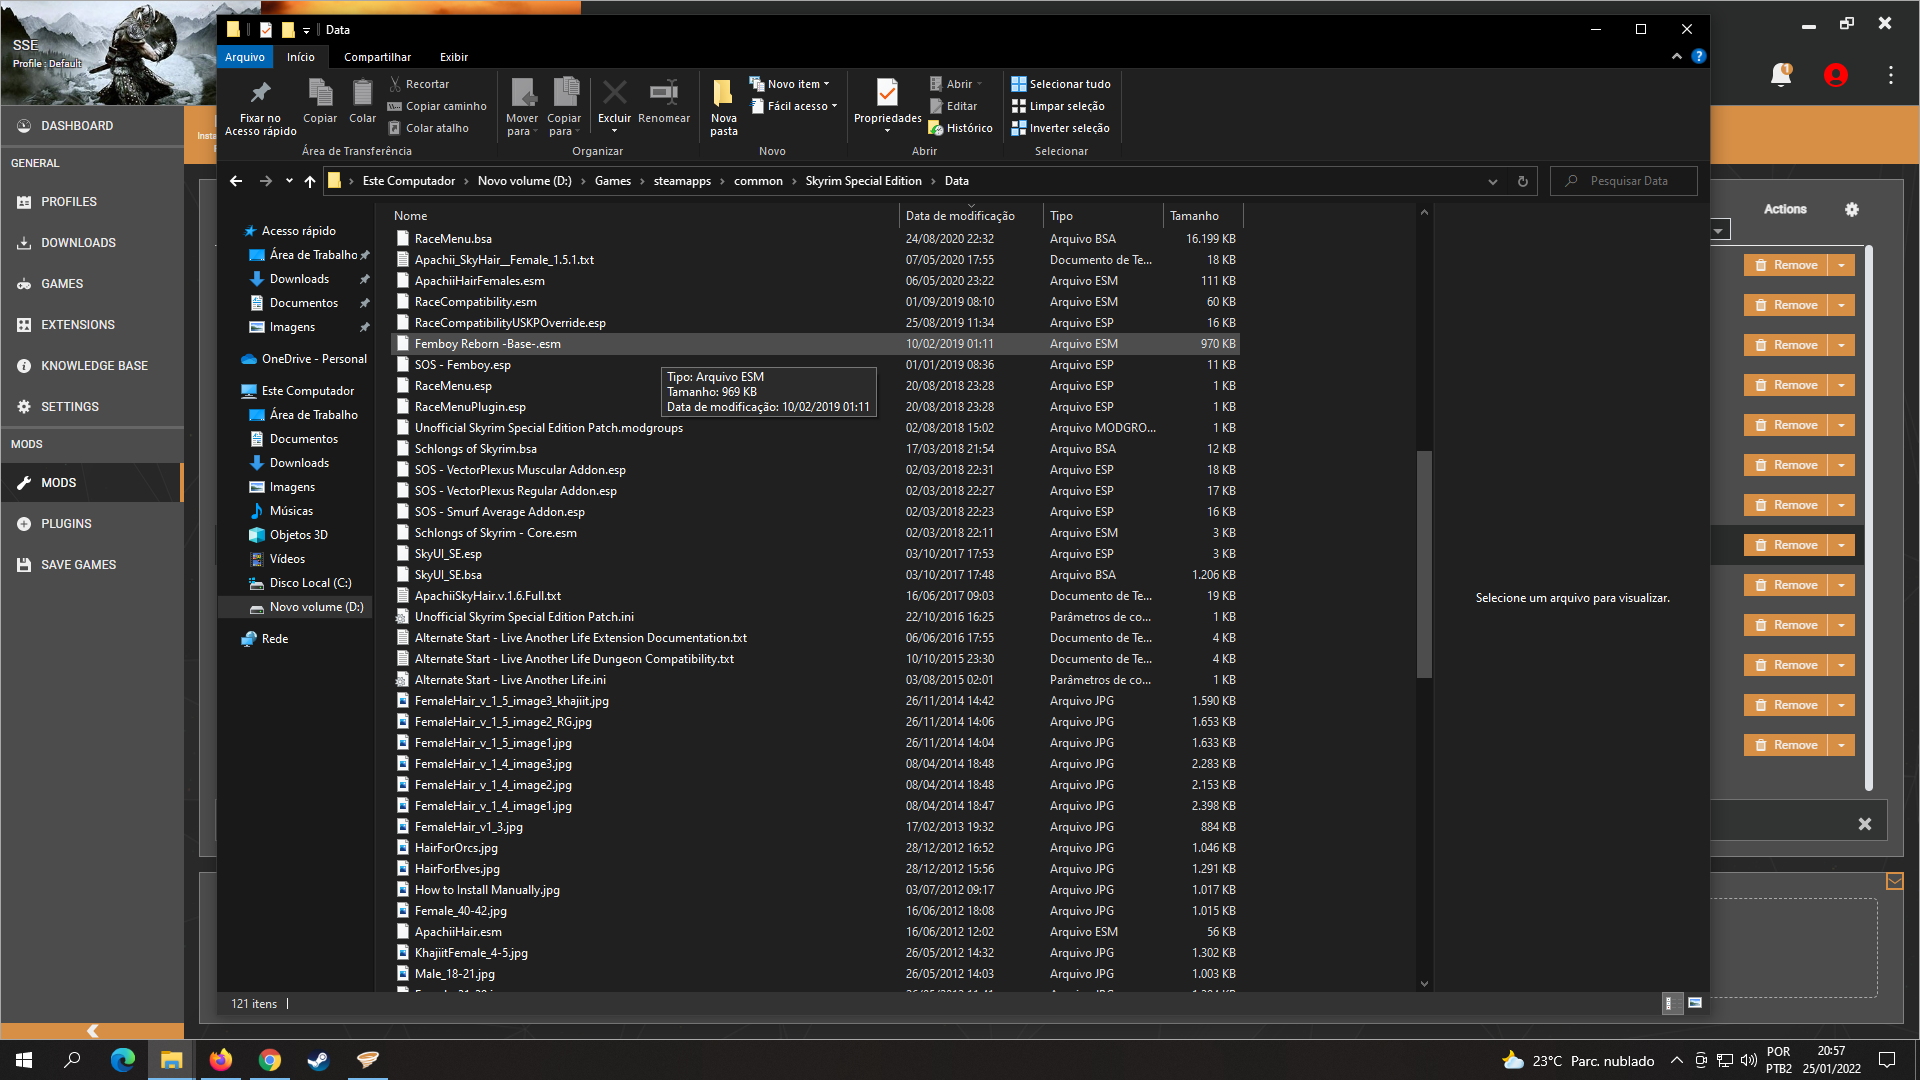Click Limpar seleção
This screenshot has width=1920, height=1080.
coord(1058,106)
